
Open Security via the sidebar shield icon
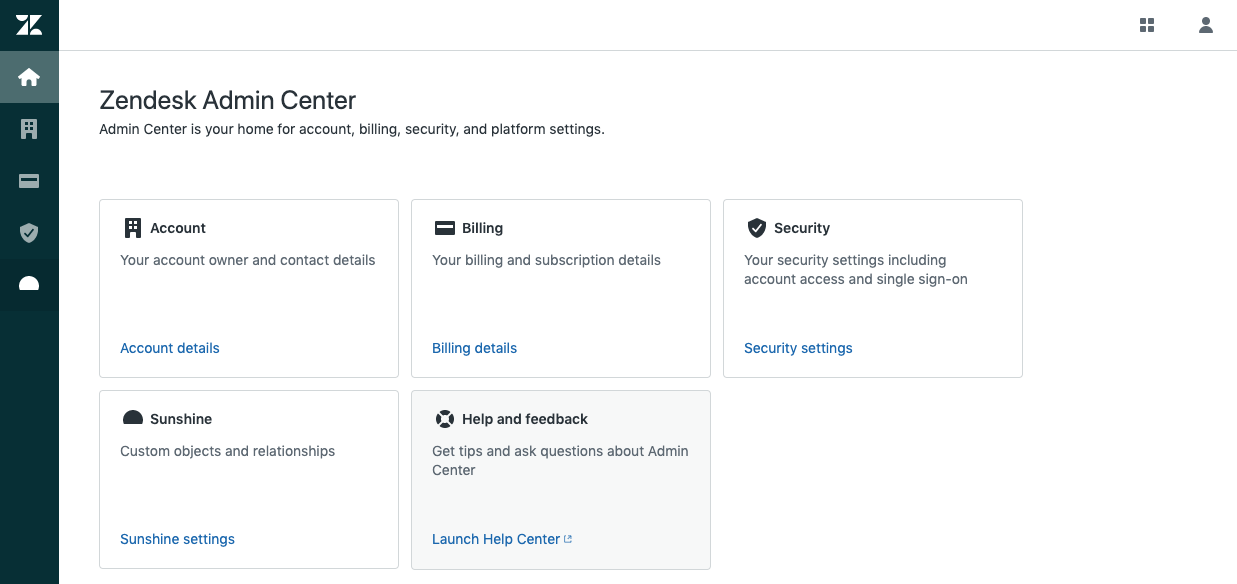click(29, 233)
